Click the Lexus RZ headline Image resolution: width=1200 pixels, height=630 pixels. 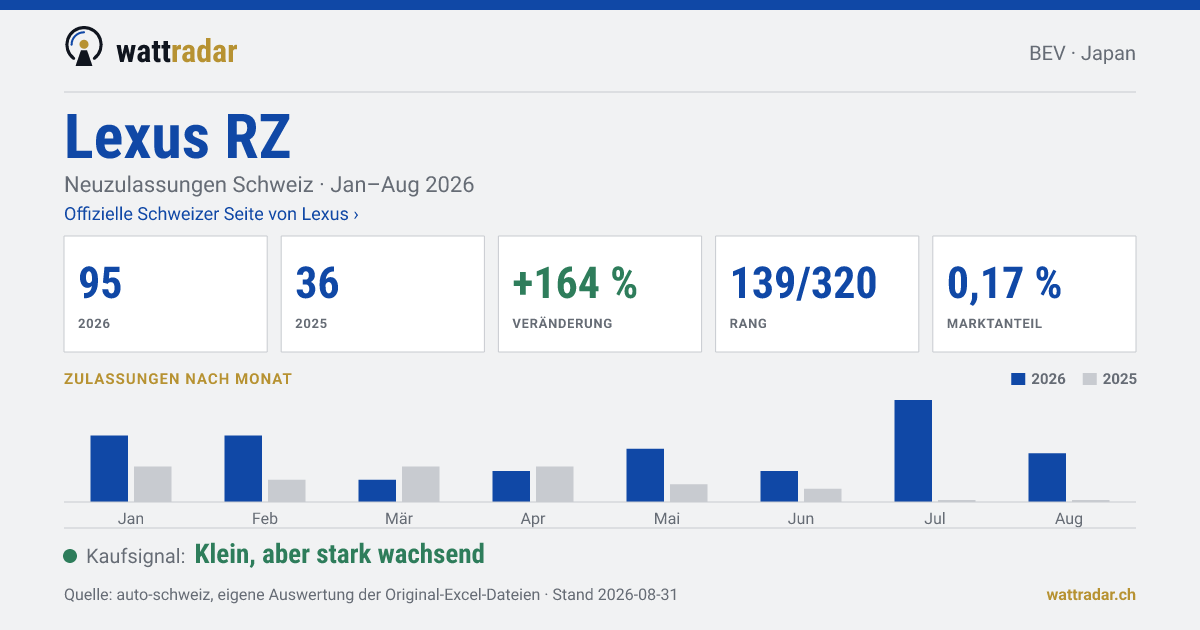[178, 137]
